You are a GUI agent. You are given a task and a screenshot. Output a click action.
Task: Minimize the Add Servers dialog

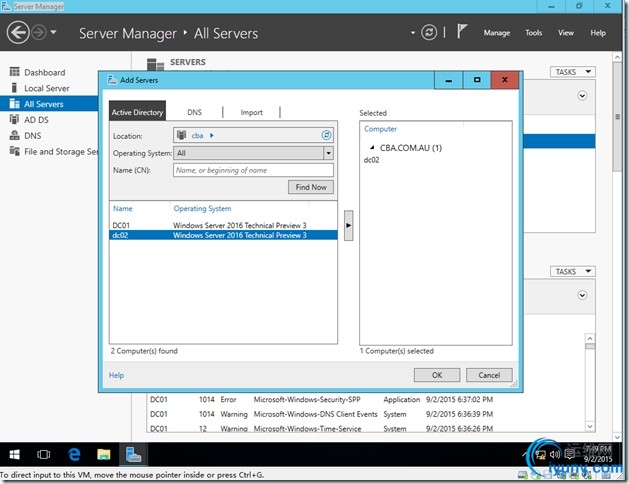point(448,80)
